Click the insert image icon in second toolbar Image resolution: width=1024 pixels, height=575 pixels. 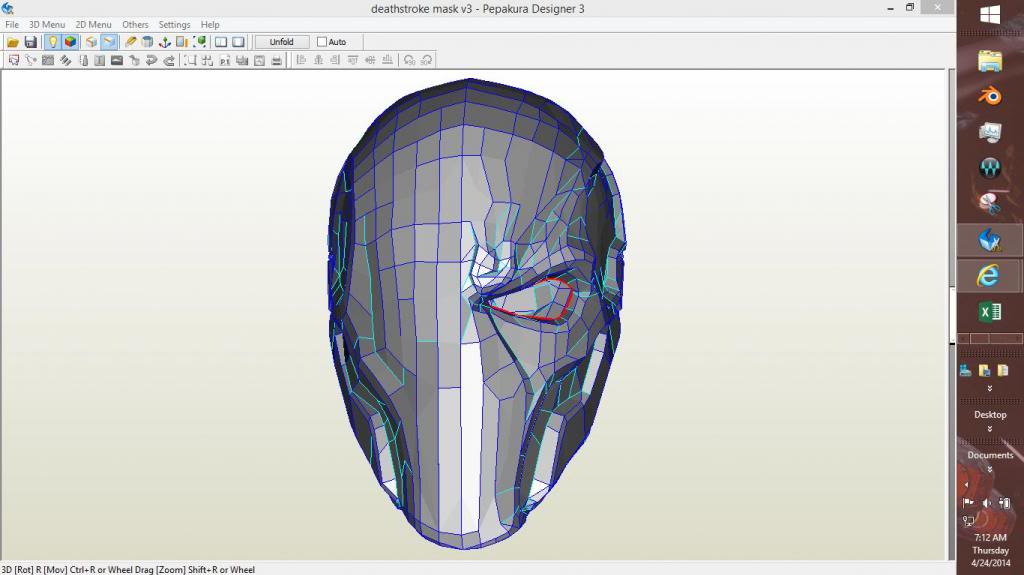pyautogui.click(x=117, y=60)
